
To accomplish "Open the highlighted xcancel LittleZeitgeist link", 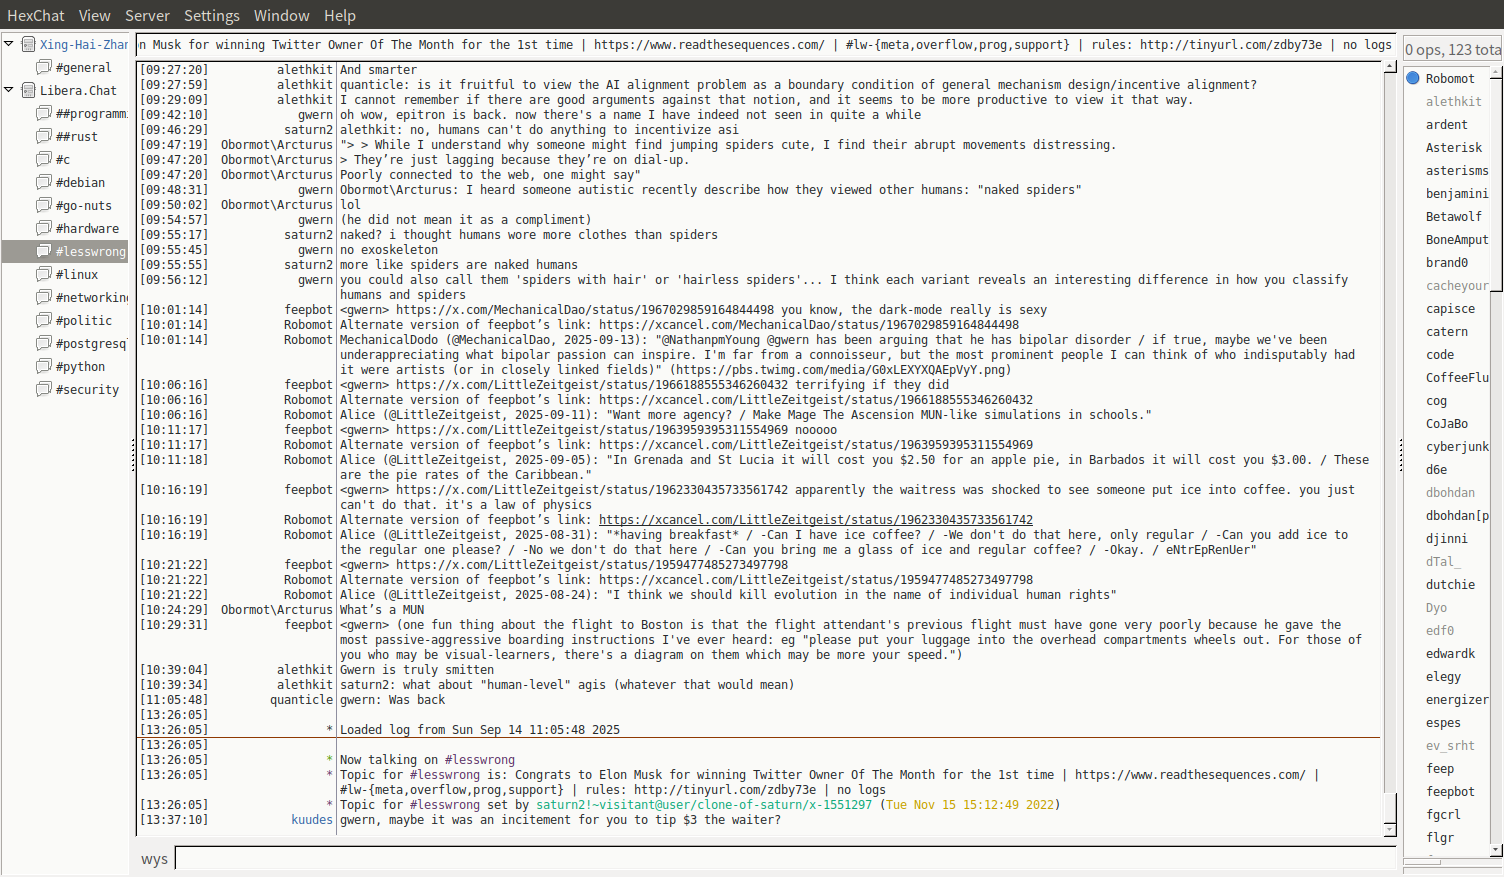I will tap(816, 520).
